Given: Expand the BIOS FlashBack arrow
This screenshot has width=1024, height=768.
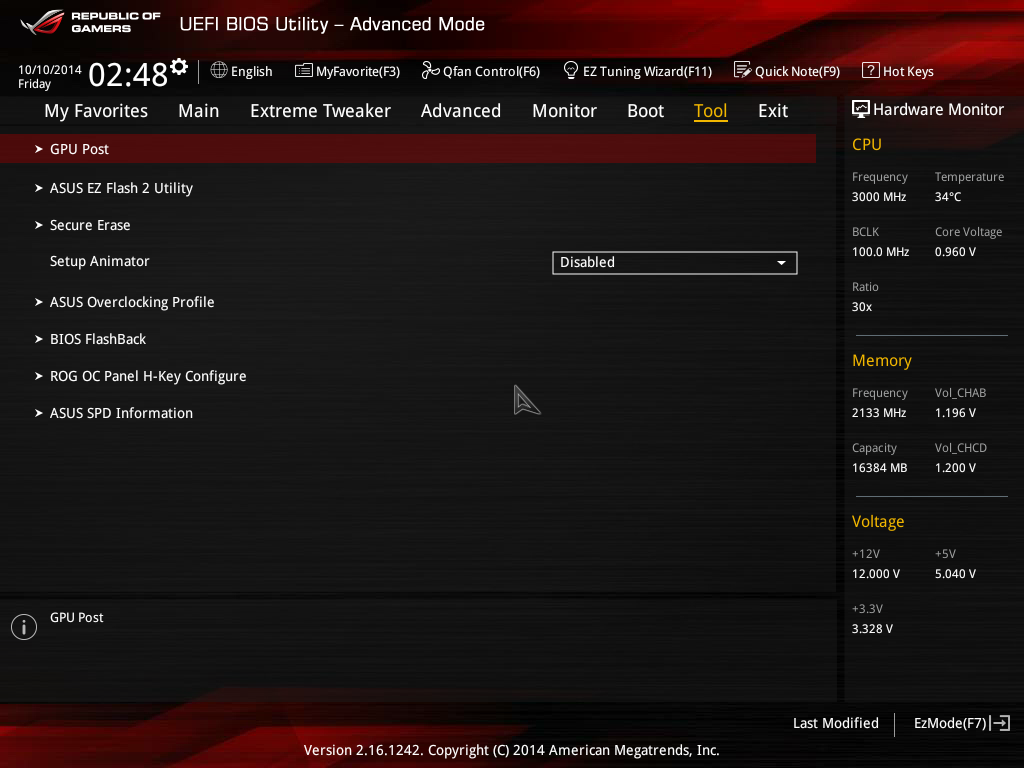Looking at the screenshot, I should coord(39,339).
